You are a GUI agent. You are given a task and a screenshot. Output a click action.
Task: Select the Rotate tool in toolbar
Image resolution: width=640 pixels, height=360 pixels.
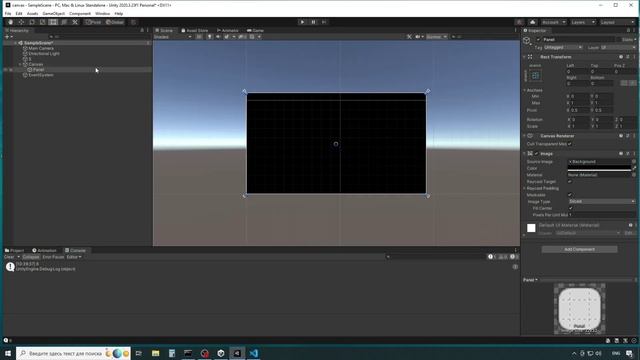pyautogui.click(x=32, y=22)
